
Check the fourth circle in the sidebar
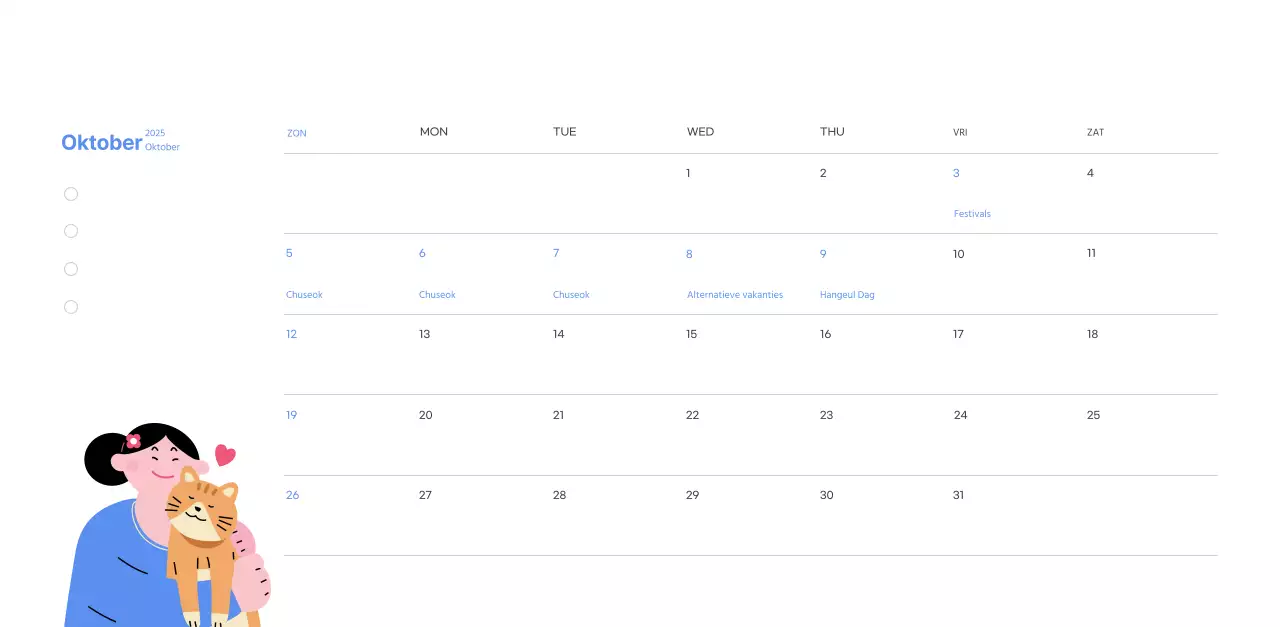71,306
